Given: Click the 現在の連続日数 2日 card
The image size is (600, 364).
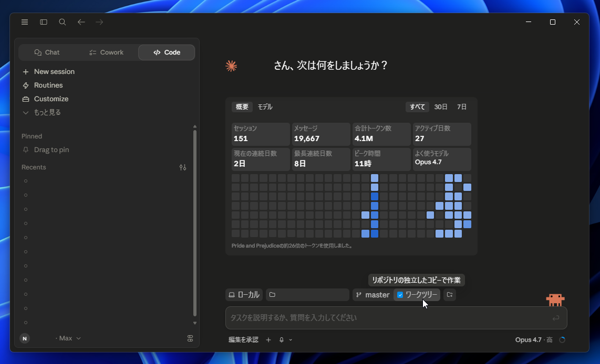Looking at the screenshot, I should [261, 159].
